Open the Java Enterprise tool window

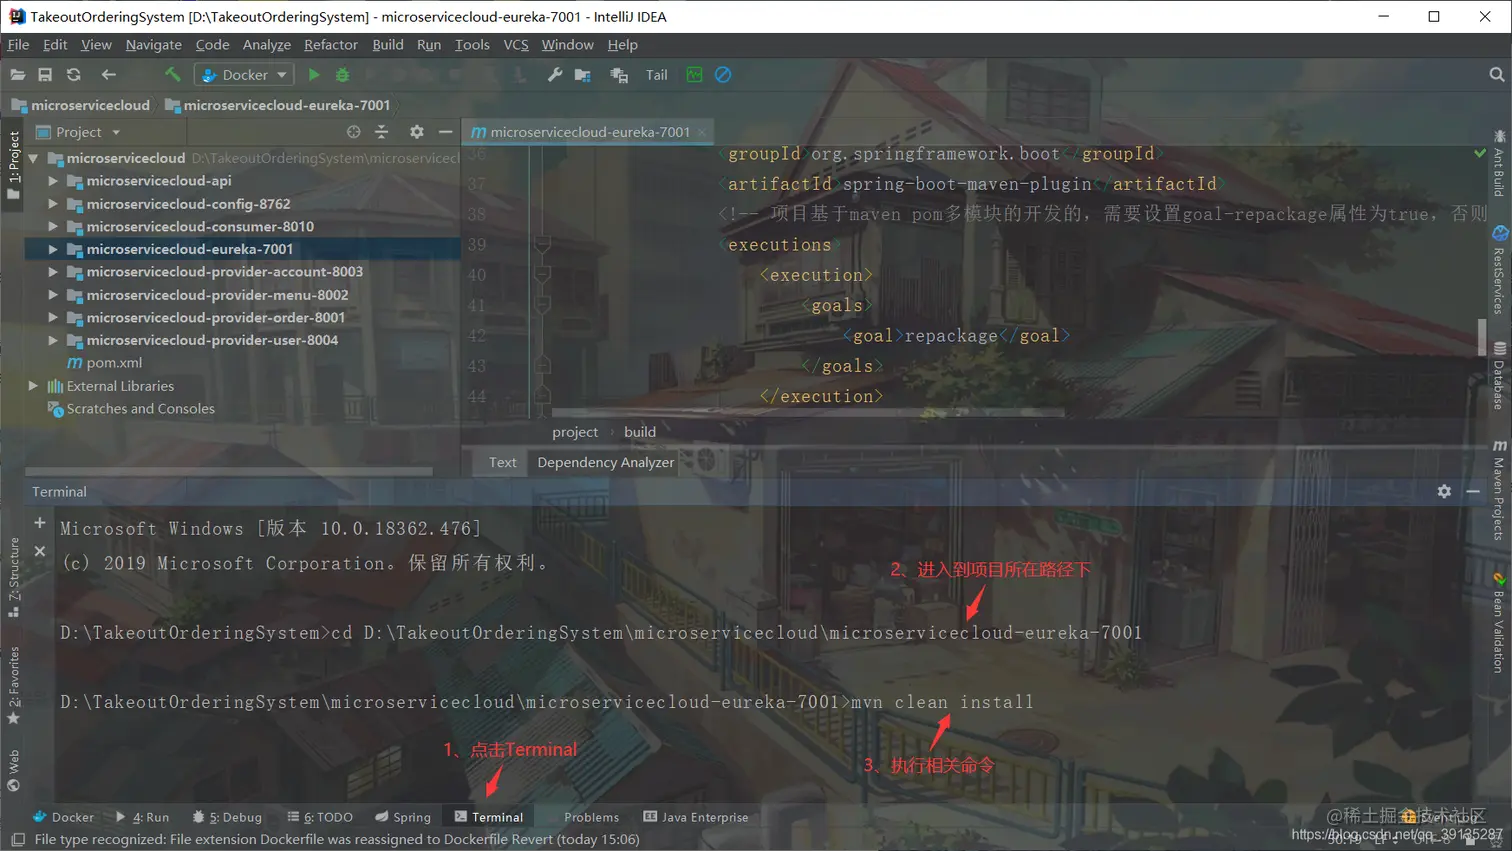[x=696, y=817]
